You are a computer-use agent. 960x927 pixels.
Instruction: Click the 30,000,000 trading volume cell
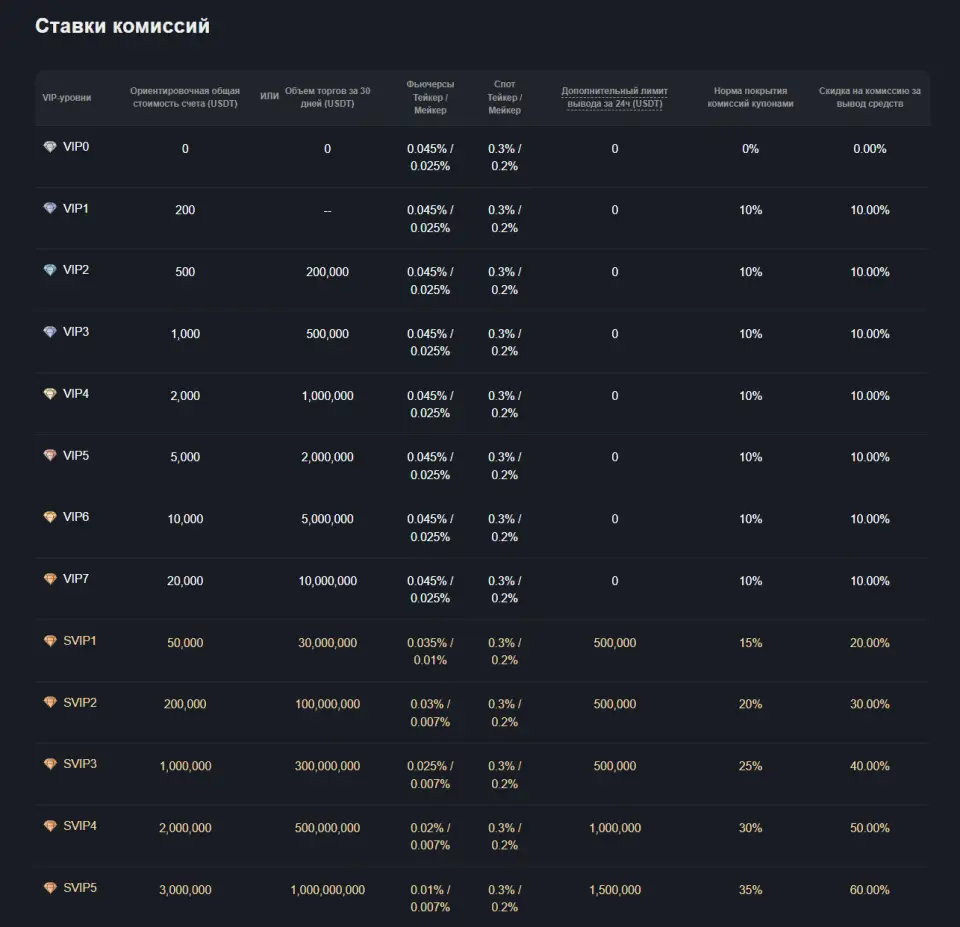click(x=328, y=643)
